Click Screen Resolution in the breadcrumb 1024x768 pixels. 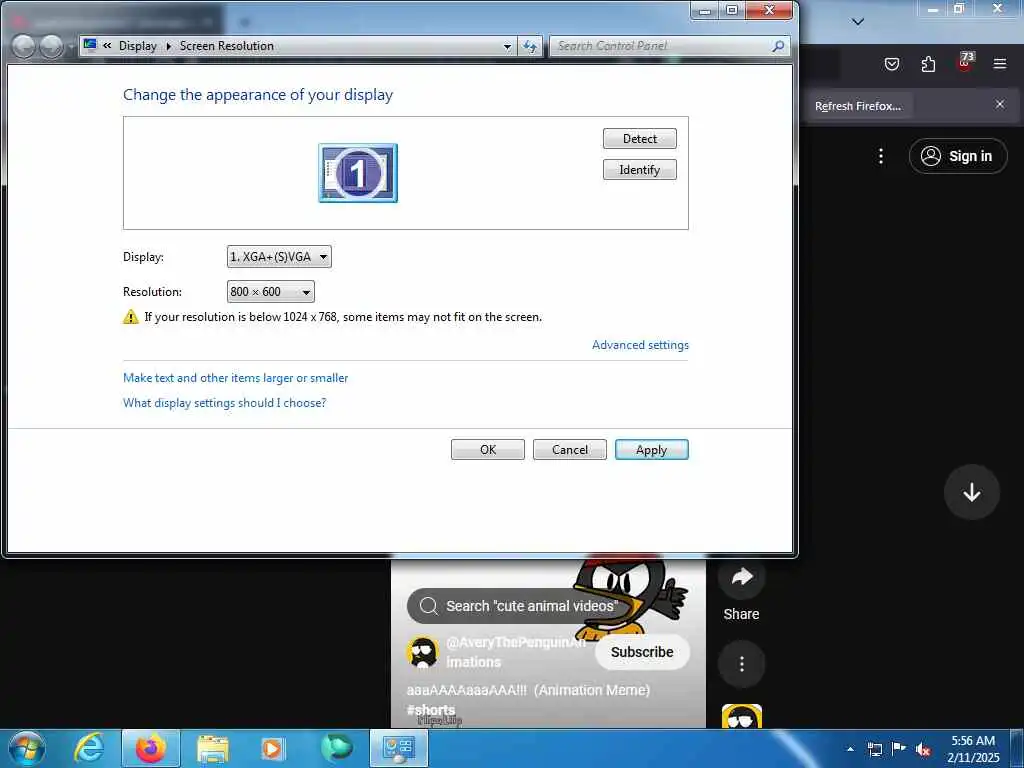pos(227,46)
